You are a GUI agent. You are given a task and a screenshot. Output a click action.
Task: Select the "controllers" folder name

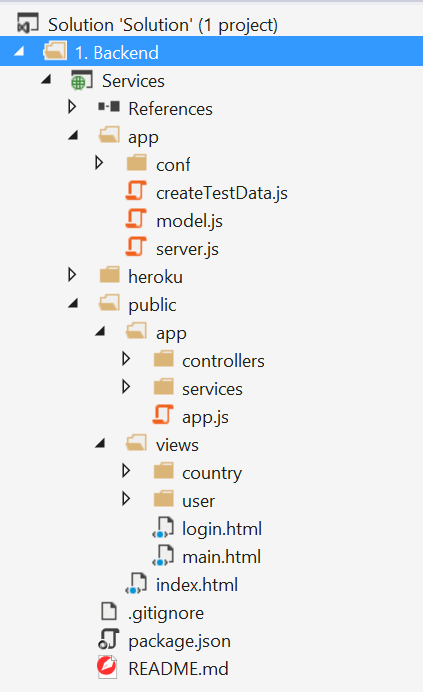223,361
